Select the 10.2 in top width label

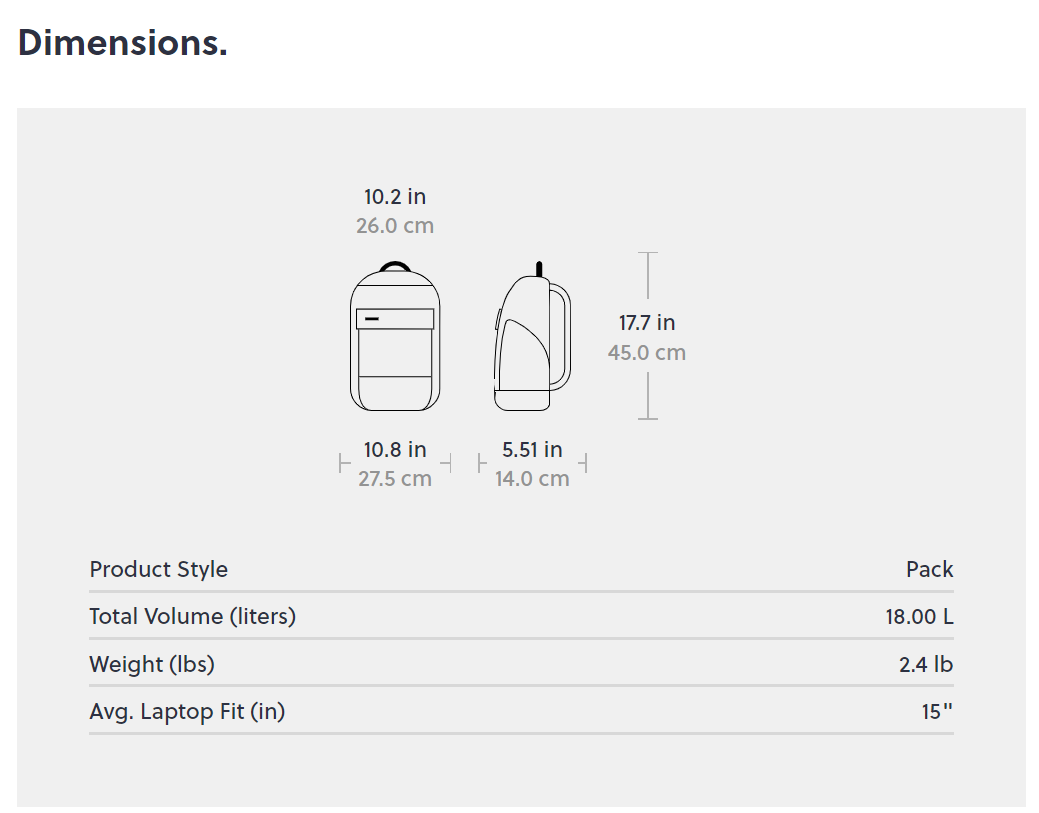click(395, 197)
